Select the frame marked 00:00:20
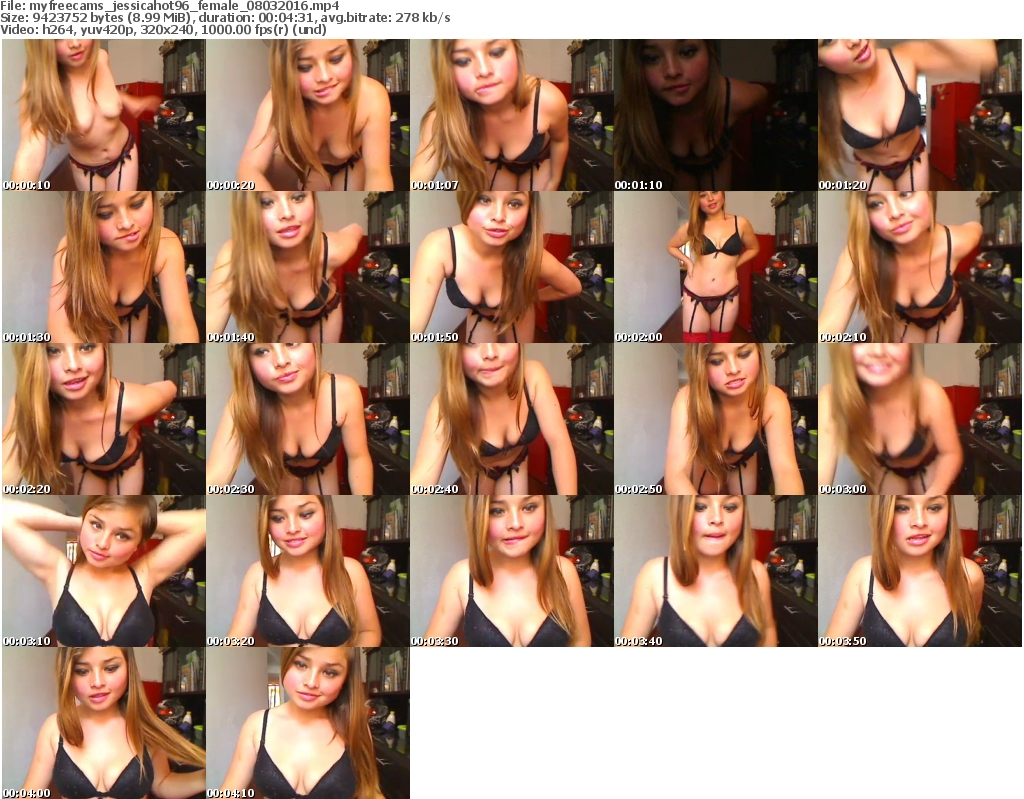Screen dimensions: 1024x799 point(307,115)
